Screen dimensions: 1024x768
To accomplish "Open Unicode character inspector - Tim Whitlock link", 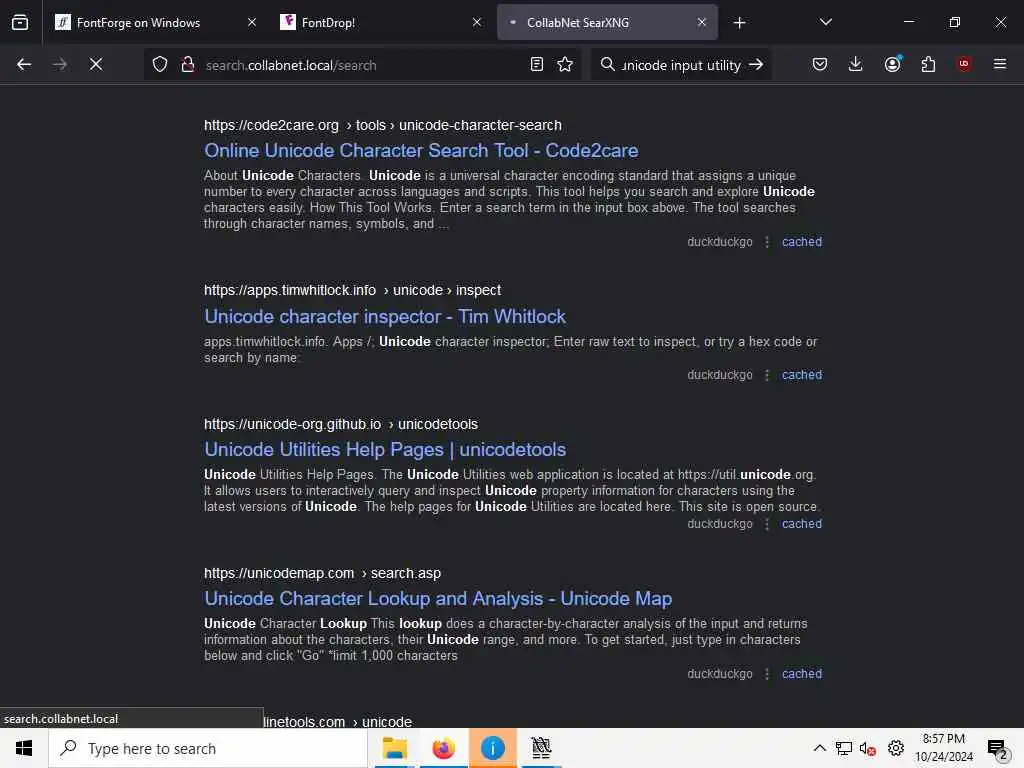I will click(x=385, y=317).
